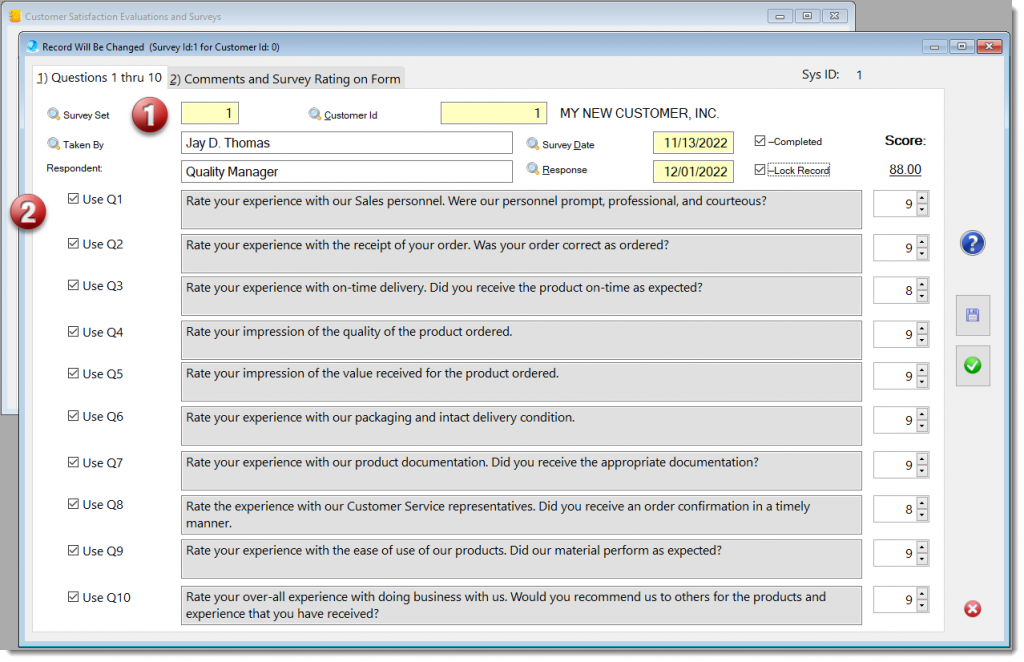Uncheck the Use Q3 checkbox
1024x662 pixels.
(x=73, y=285)
